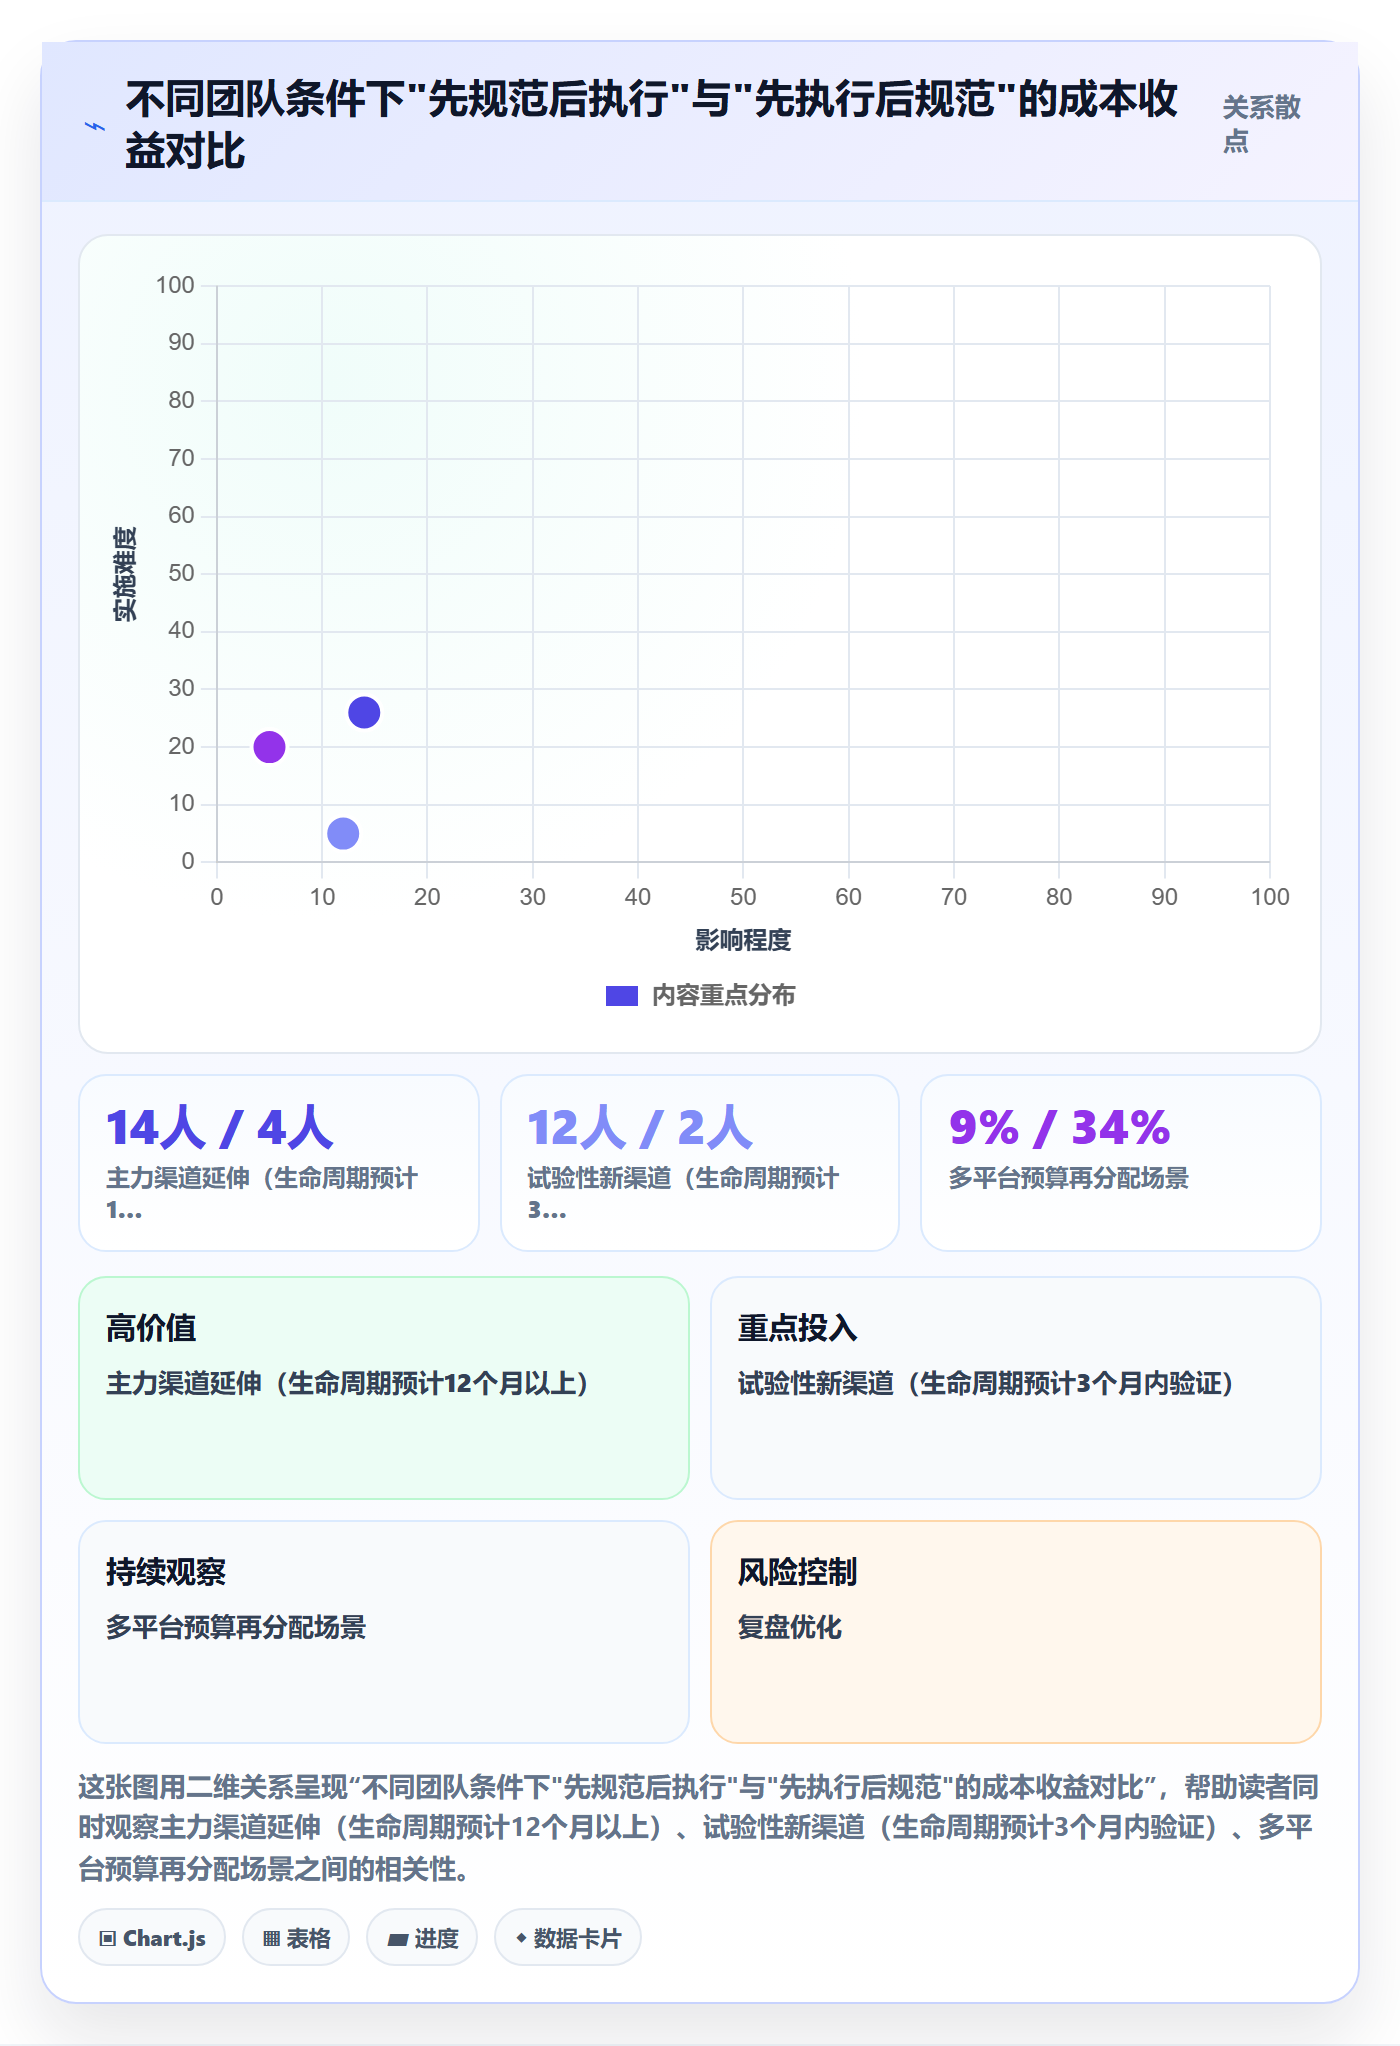Click the 复盘优化 text in 风险控制 card

point(790,1627)
